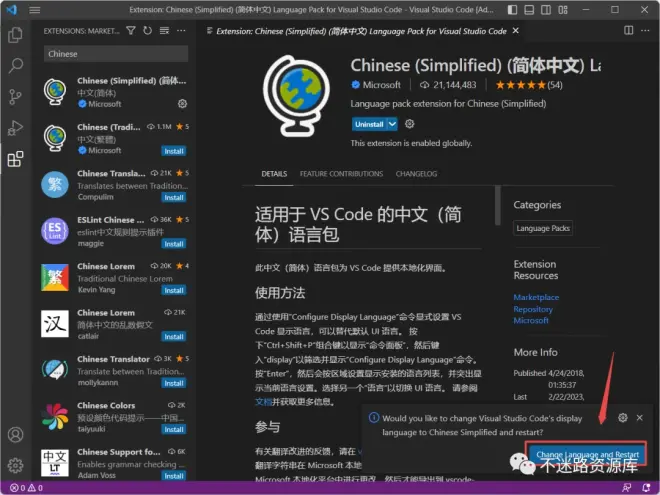The image size is (660, 495).
Task: Close the extension editor tab
Action: [516, 31]
